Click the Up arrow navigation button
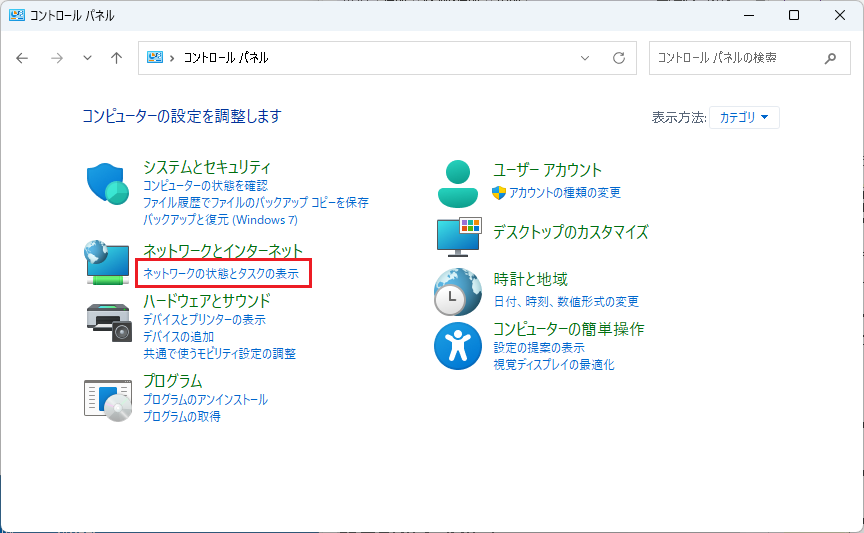This screenshot has width=864, height=533. (116, 58)
